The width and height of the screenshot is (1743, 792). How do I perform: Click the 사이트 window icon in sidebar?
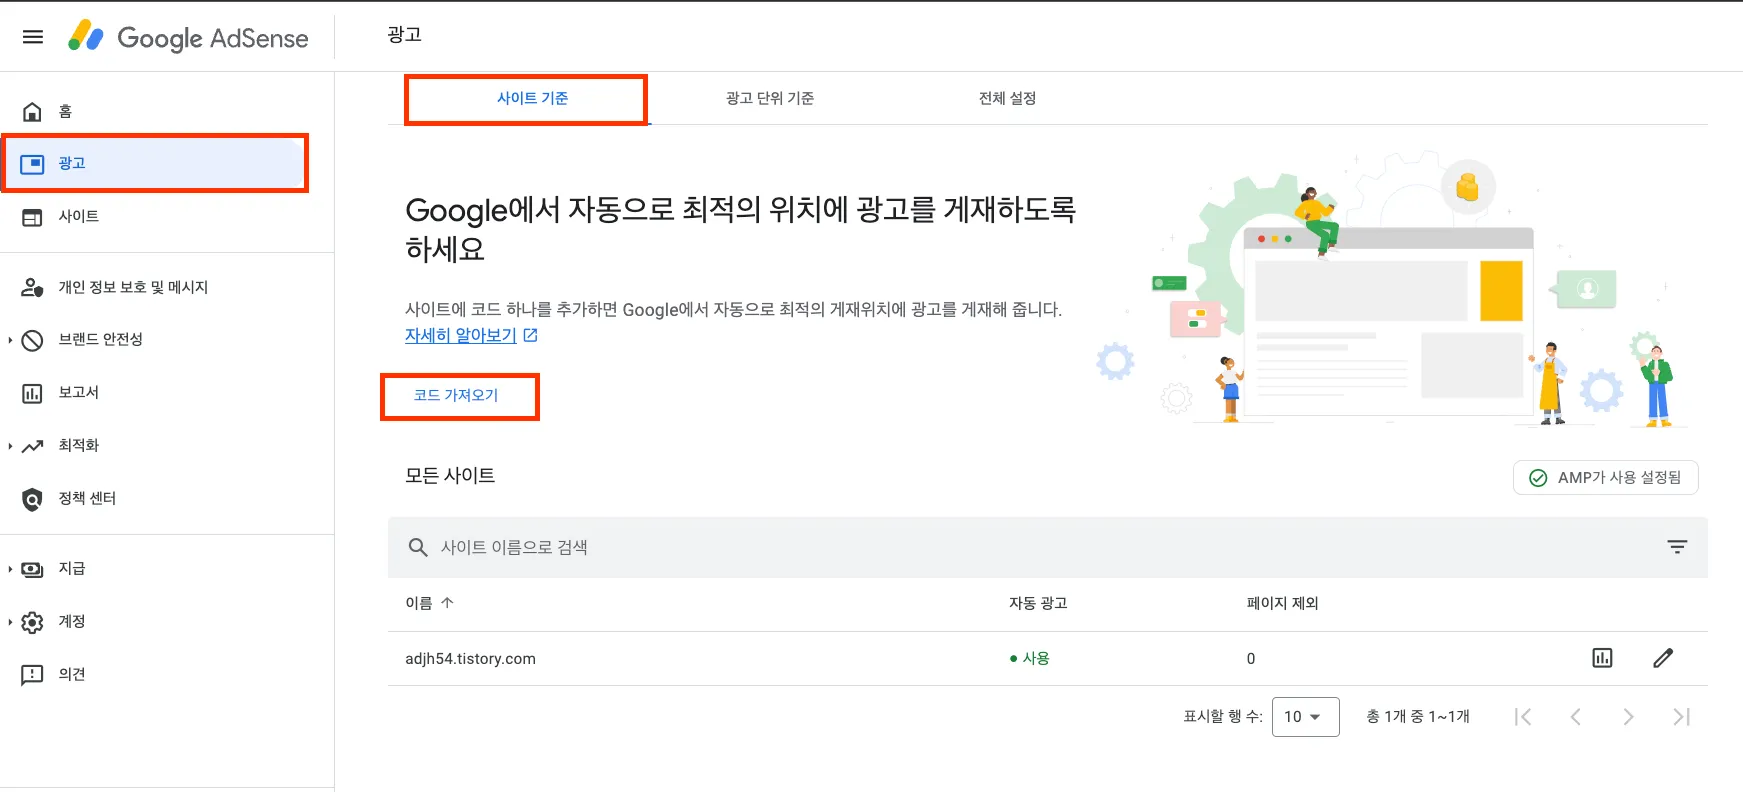(33, 217)
